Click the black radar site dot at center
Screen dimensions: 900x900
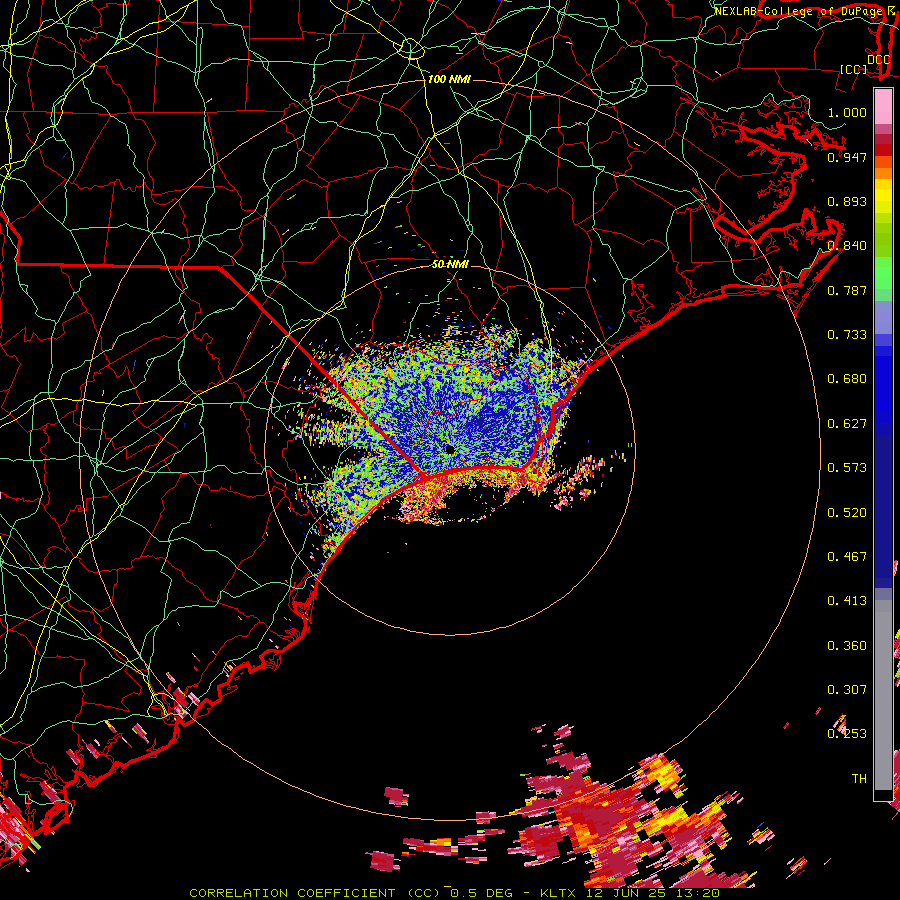tap(450, 449)
